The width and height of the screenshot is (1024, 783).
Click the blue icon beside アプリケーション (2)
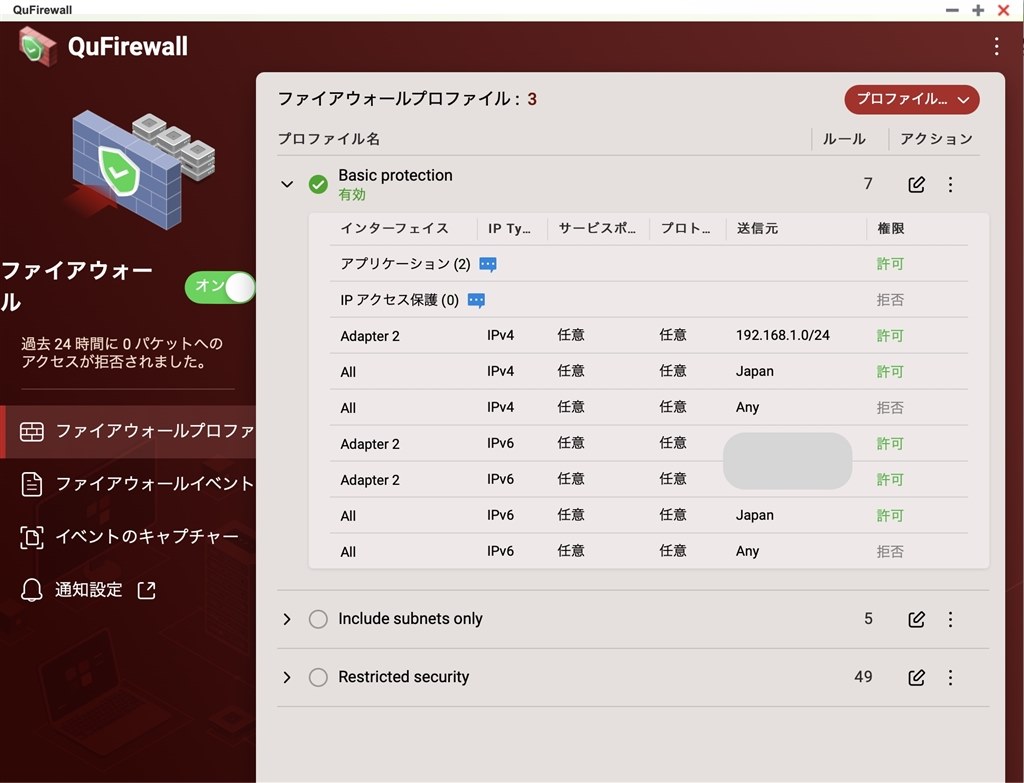[487, 263]
